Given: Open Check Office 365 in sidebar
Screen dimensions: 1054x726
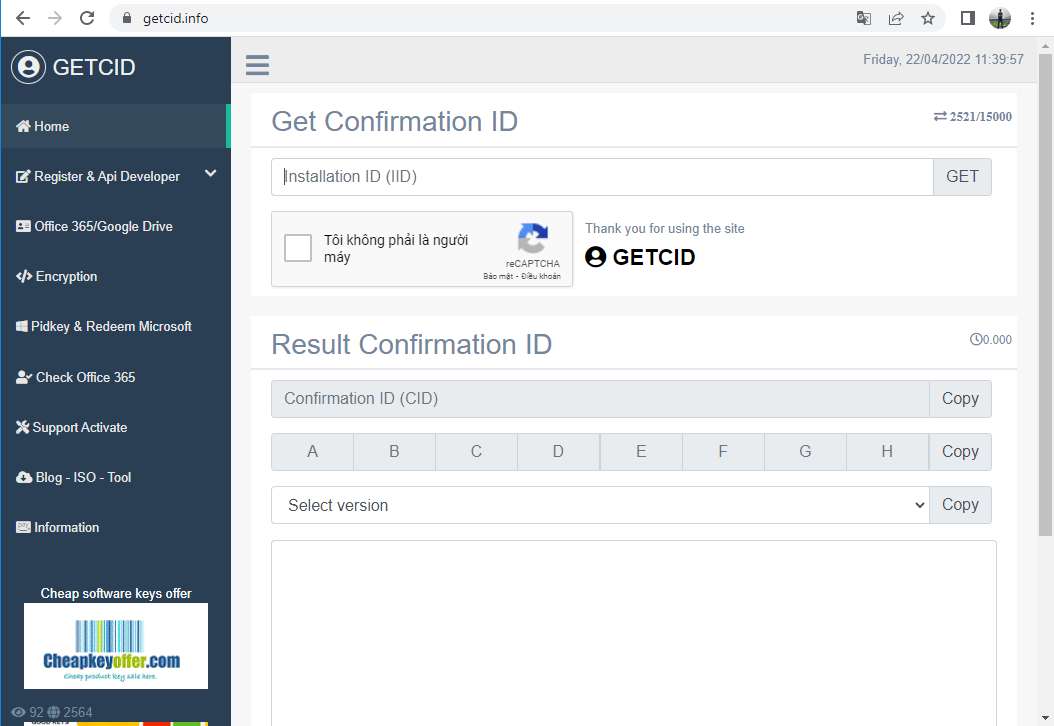Looking at the screenshot, I should pos(75,377).
